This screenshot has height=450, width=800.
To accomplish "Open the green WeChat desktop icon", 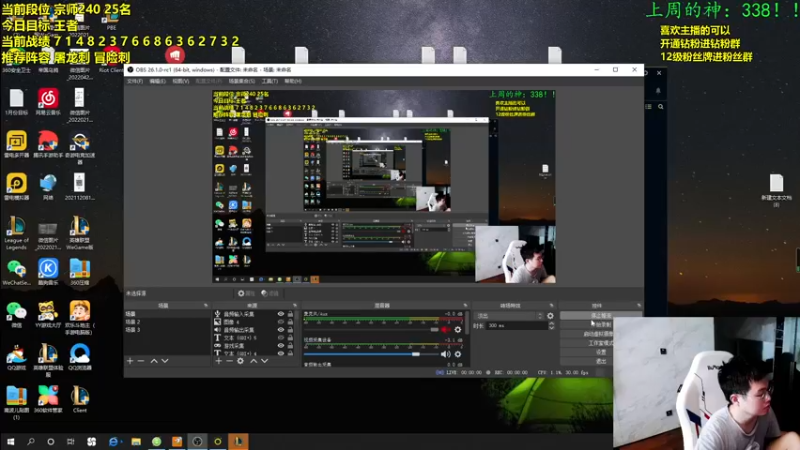I will coord(16,314).
